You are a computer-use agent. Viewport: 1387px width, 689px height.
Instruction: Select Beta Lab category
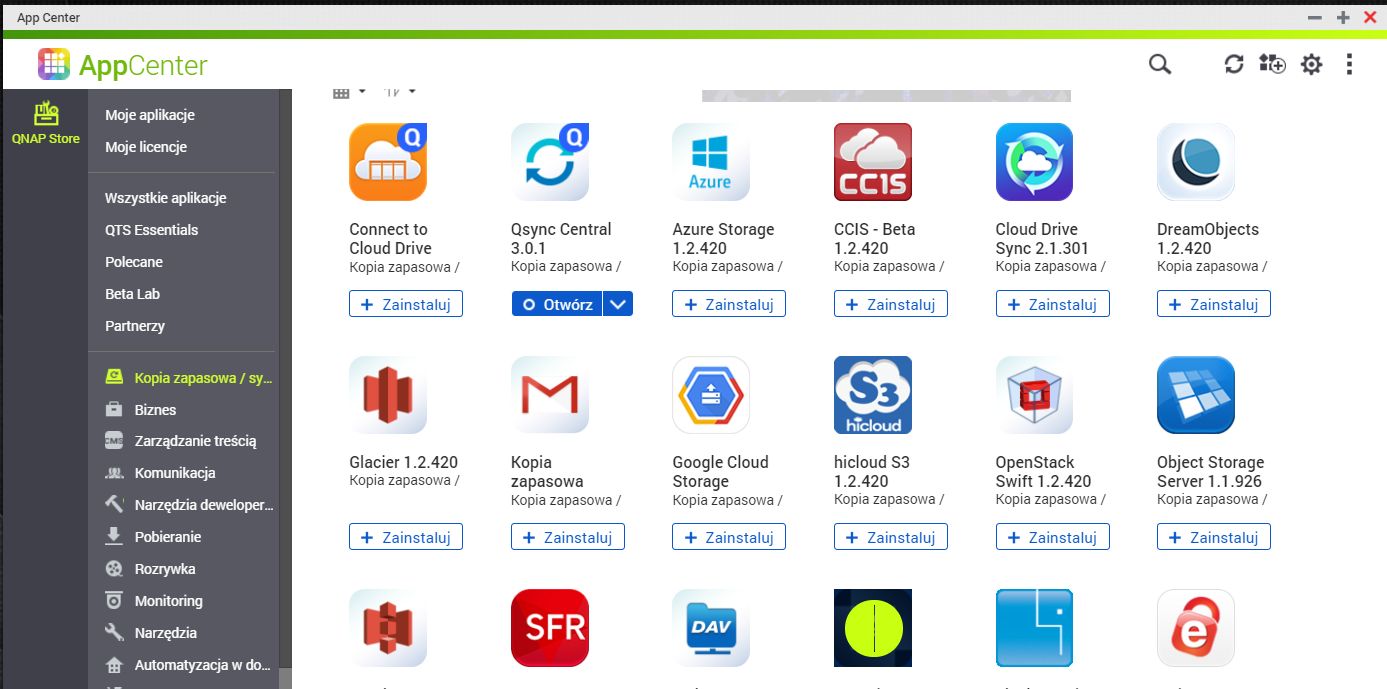(132, 294)
